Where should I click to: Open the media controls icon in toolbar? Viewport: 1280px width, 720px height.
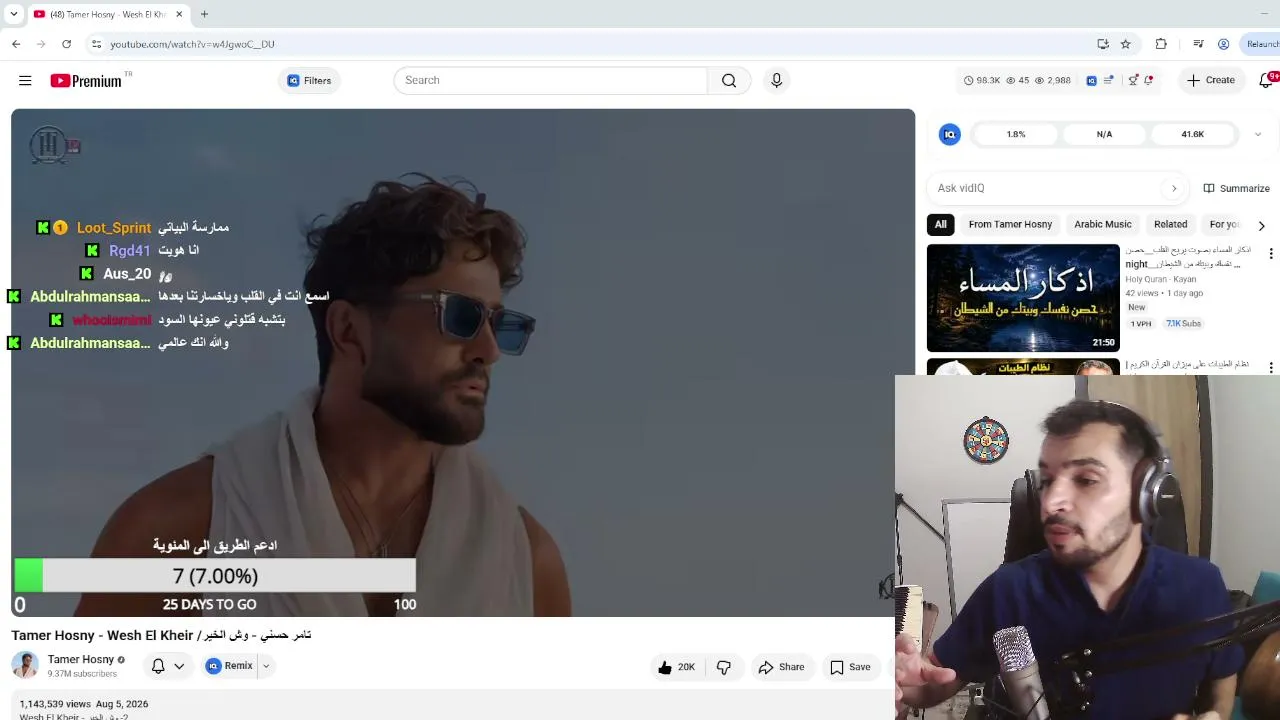click(x=1198, y=44)
